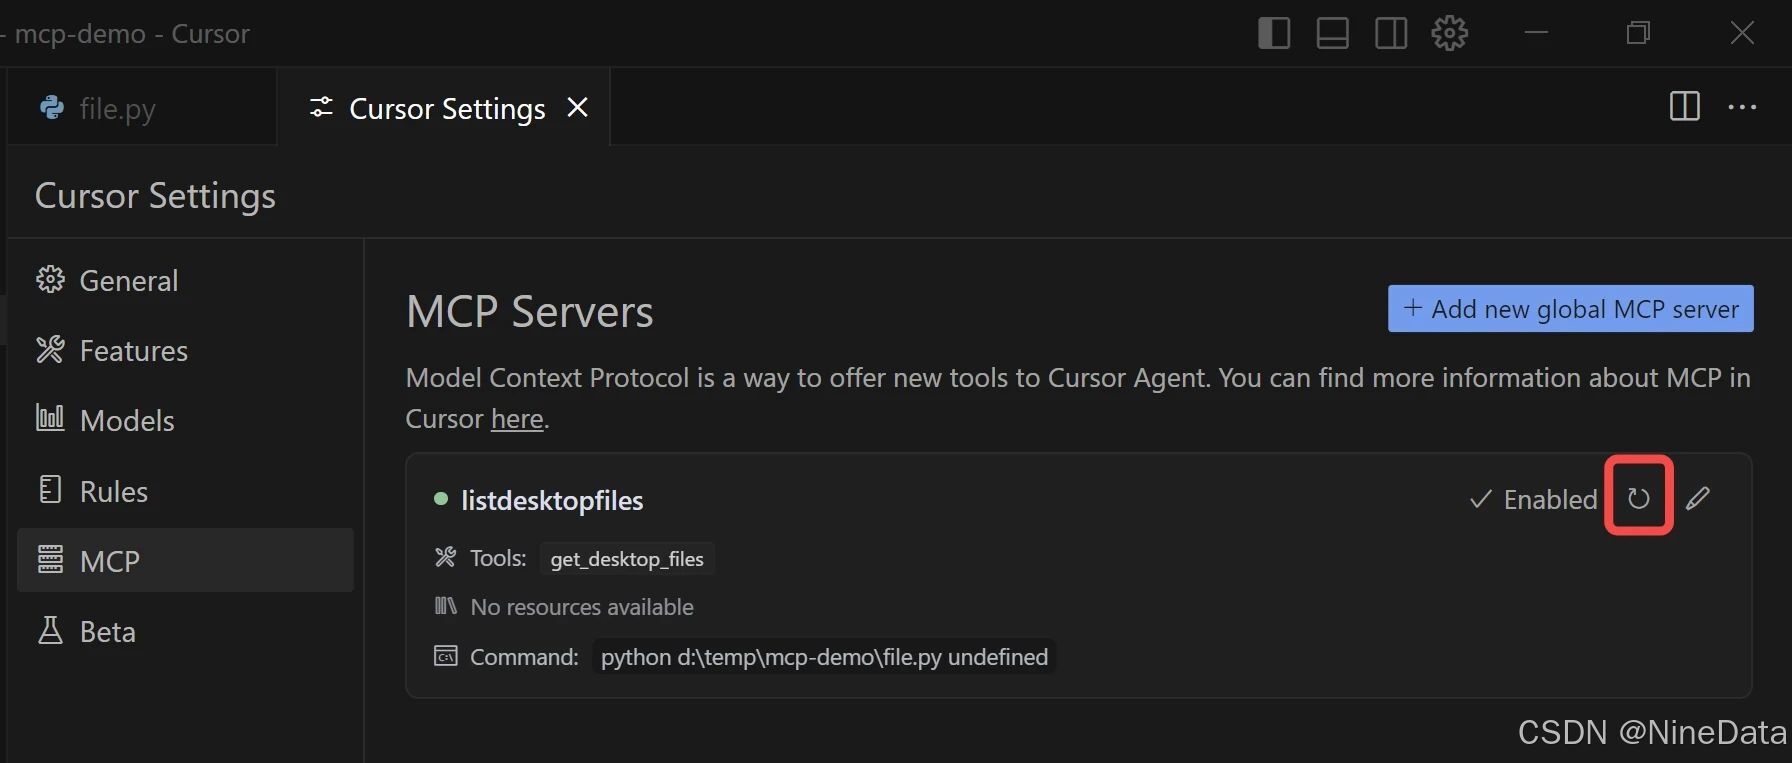
Task: Open the Features settings section
Action: point(185,350)
